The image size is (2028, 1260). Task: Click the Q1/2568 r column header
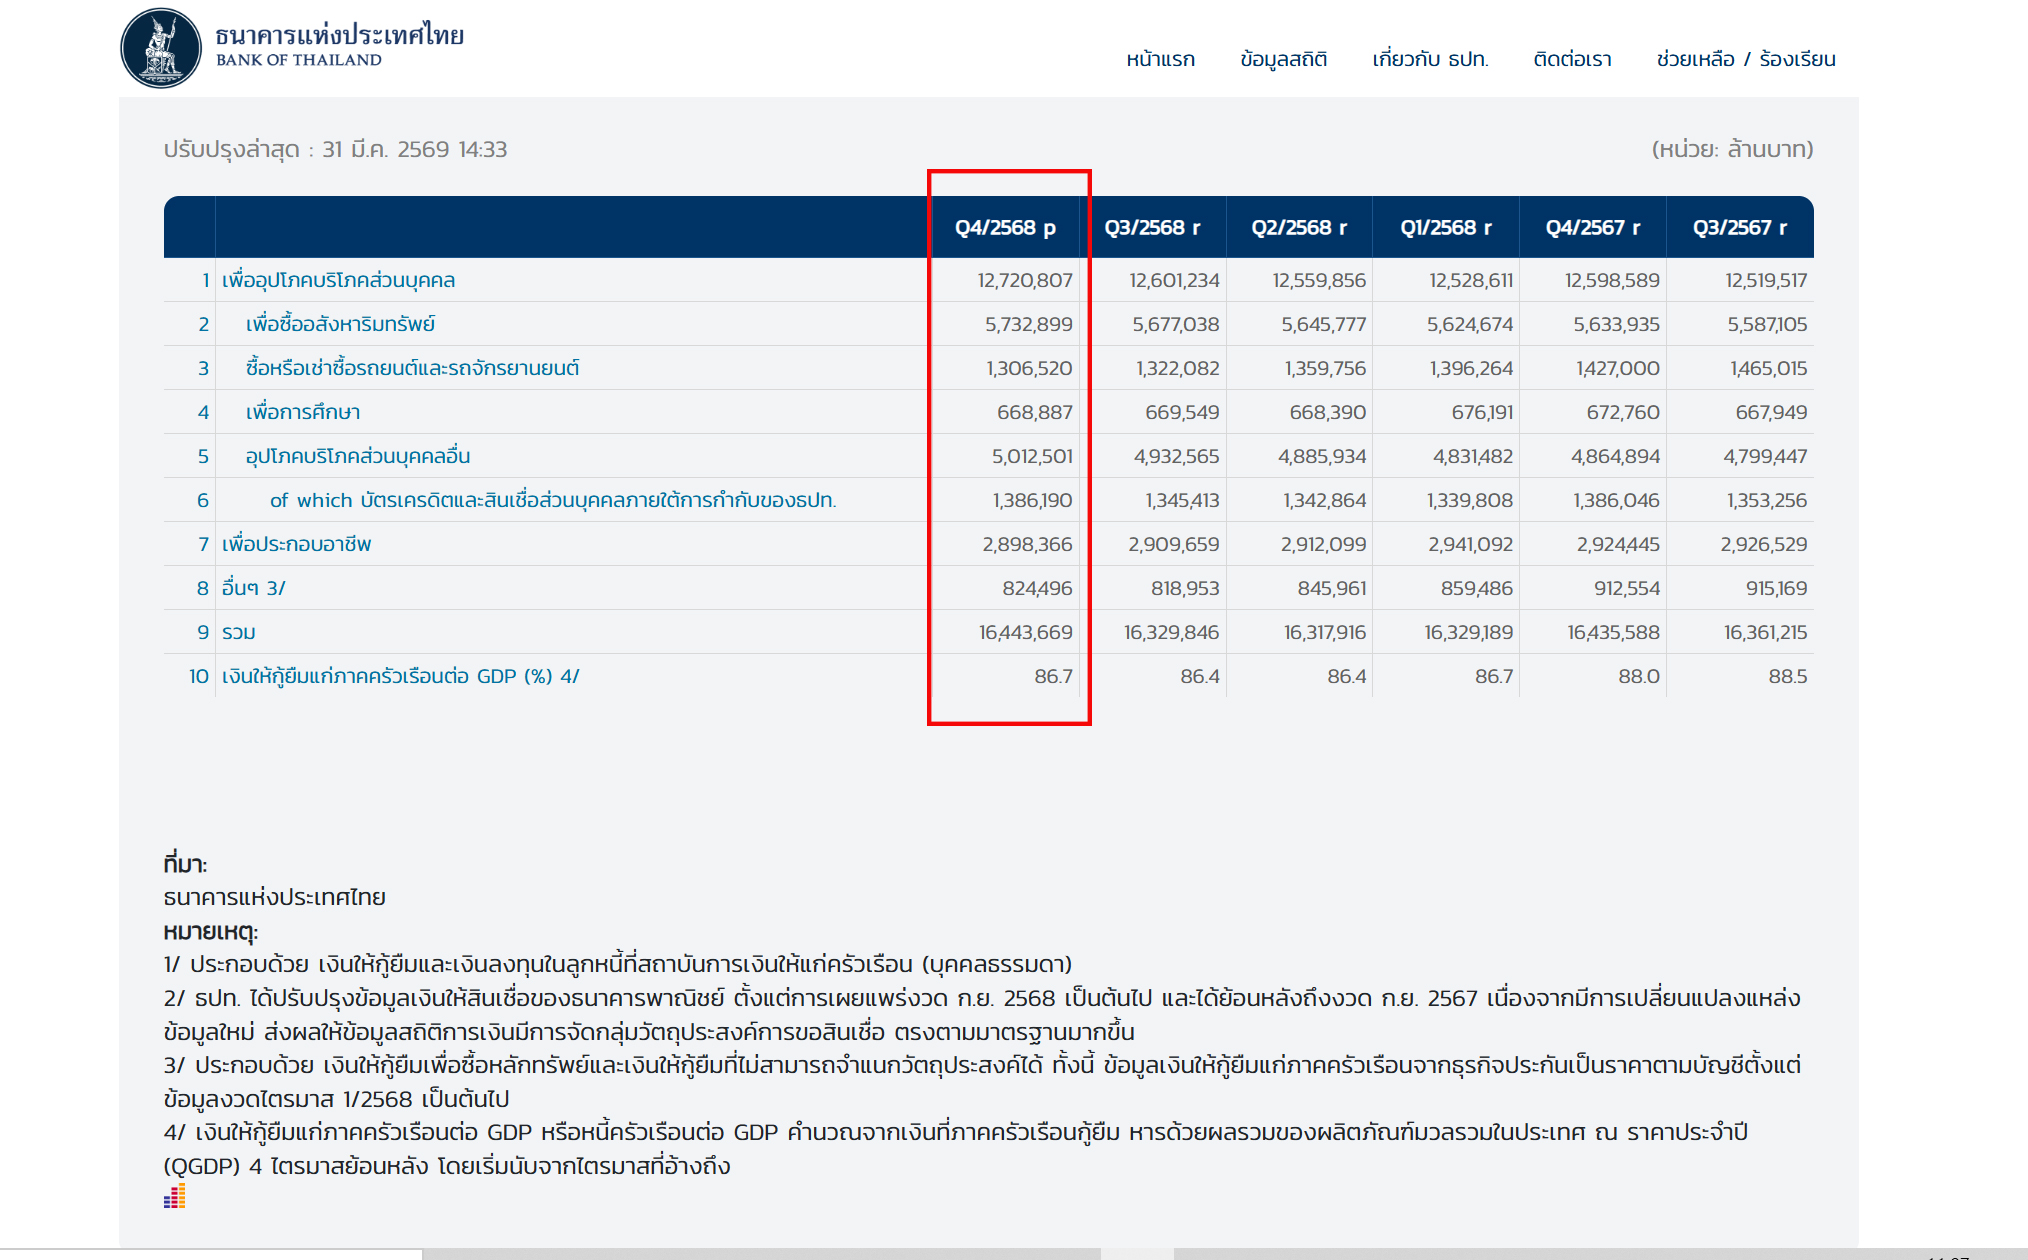pyautogui.click(x=1445, y=228)
